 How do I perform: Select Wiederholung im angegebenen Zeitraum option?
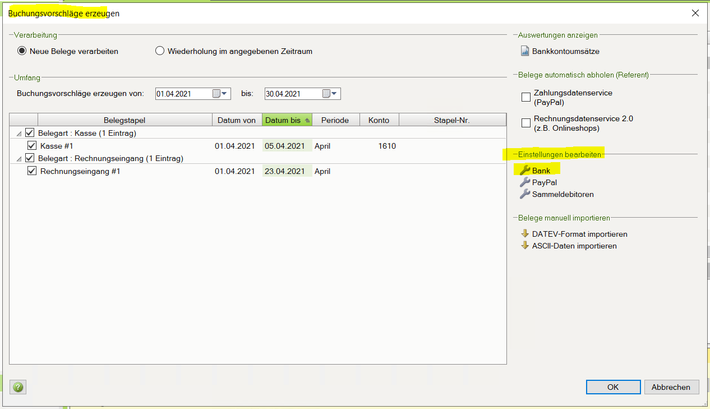pyautogui.click(x=159, y=51)
